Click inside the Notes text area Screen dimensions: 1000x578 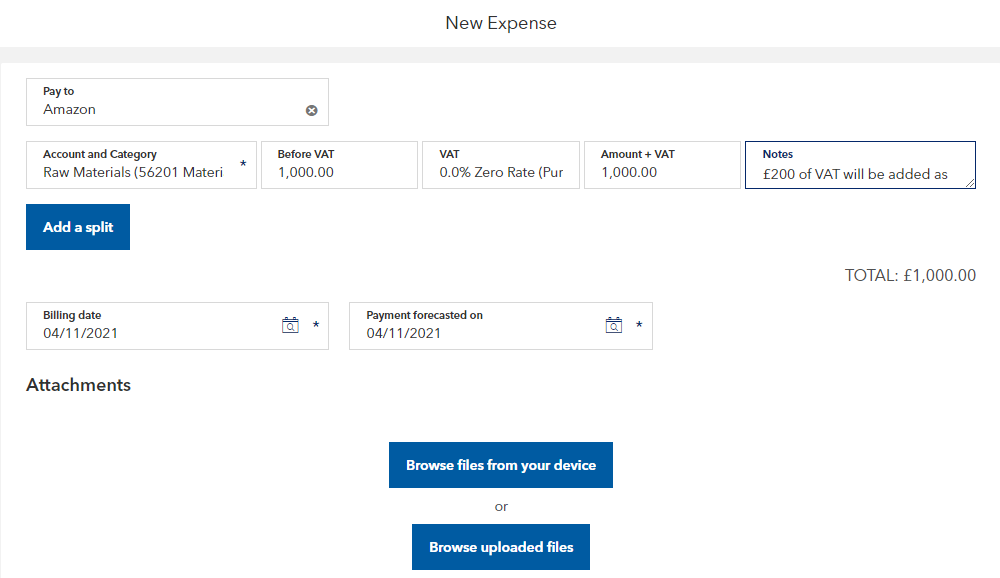coord(855,174)
